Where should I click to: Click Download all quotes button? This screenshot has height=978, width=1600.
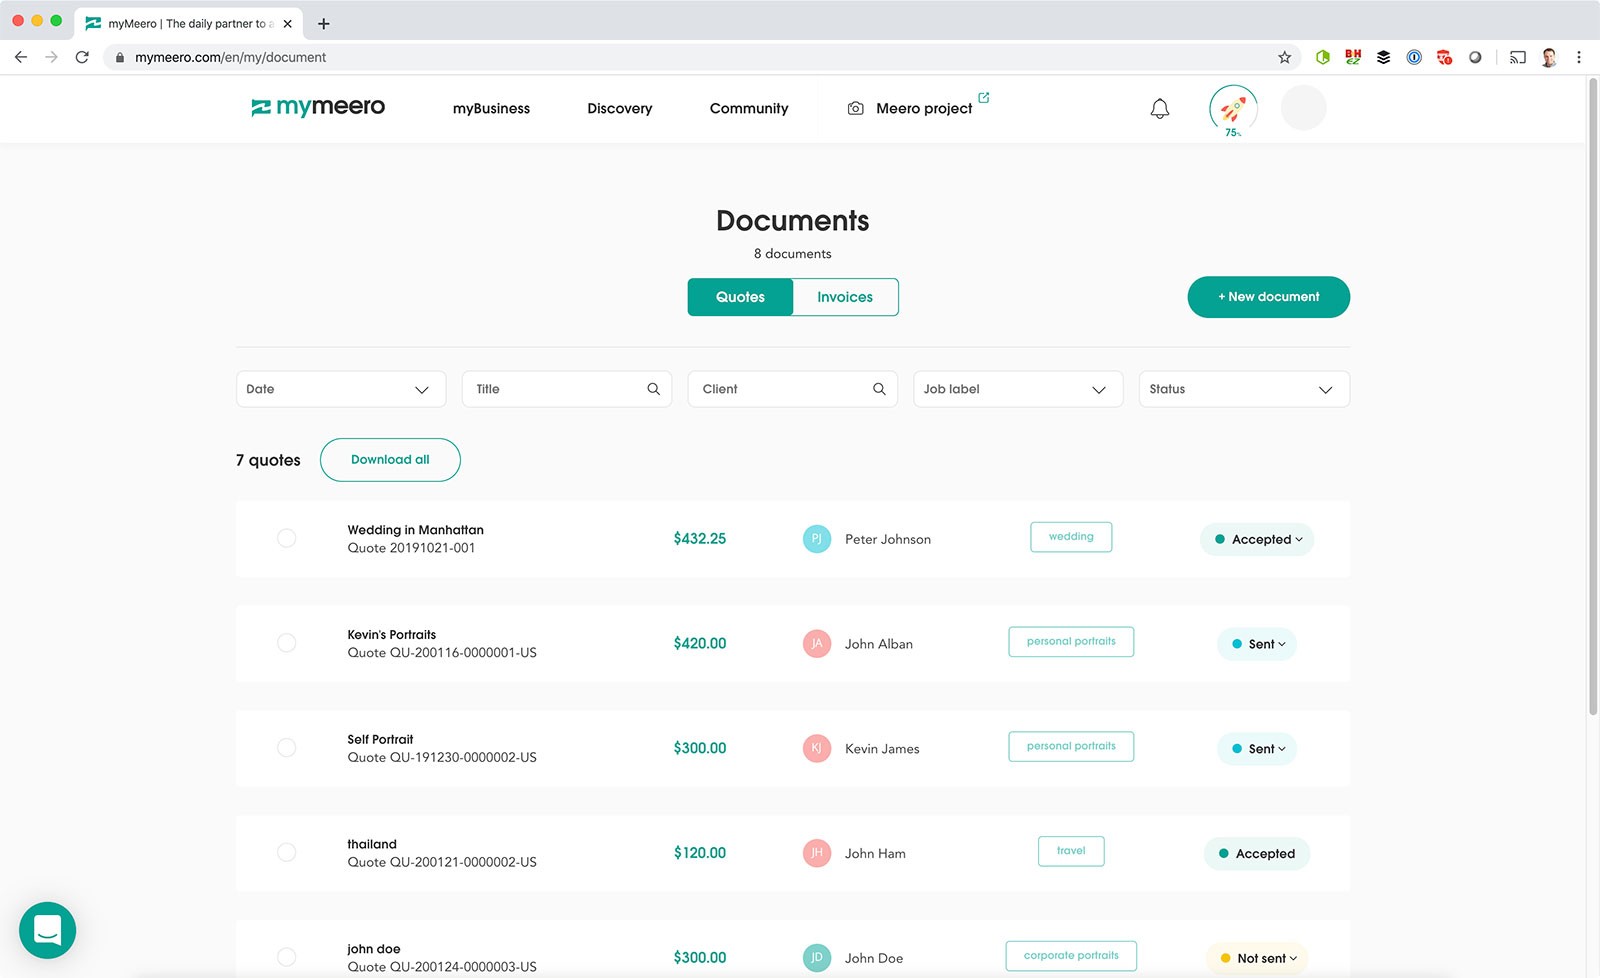(x=390, y=460)
